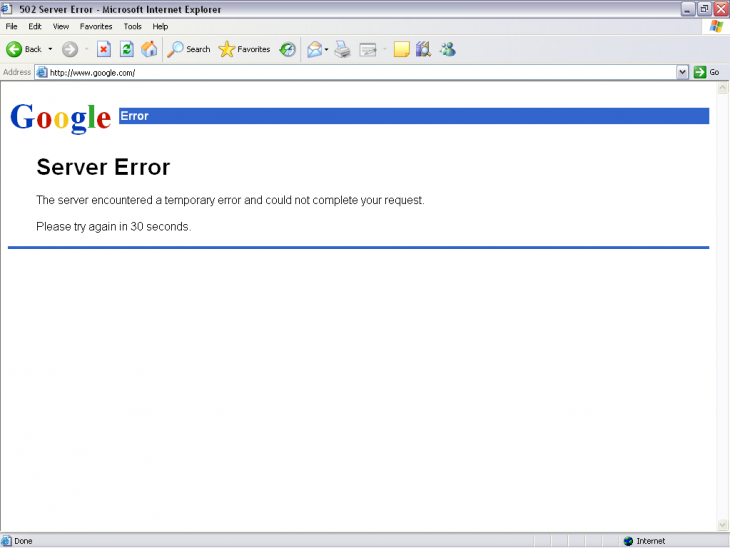Click the Mail envelope icon

pyautogui.click(x=315, y=49)
